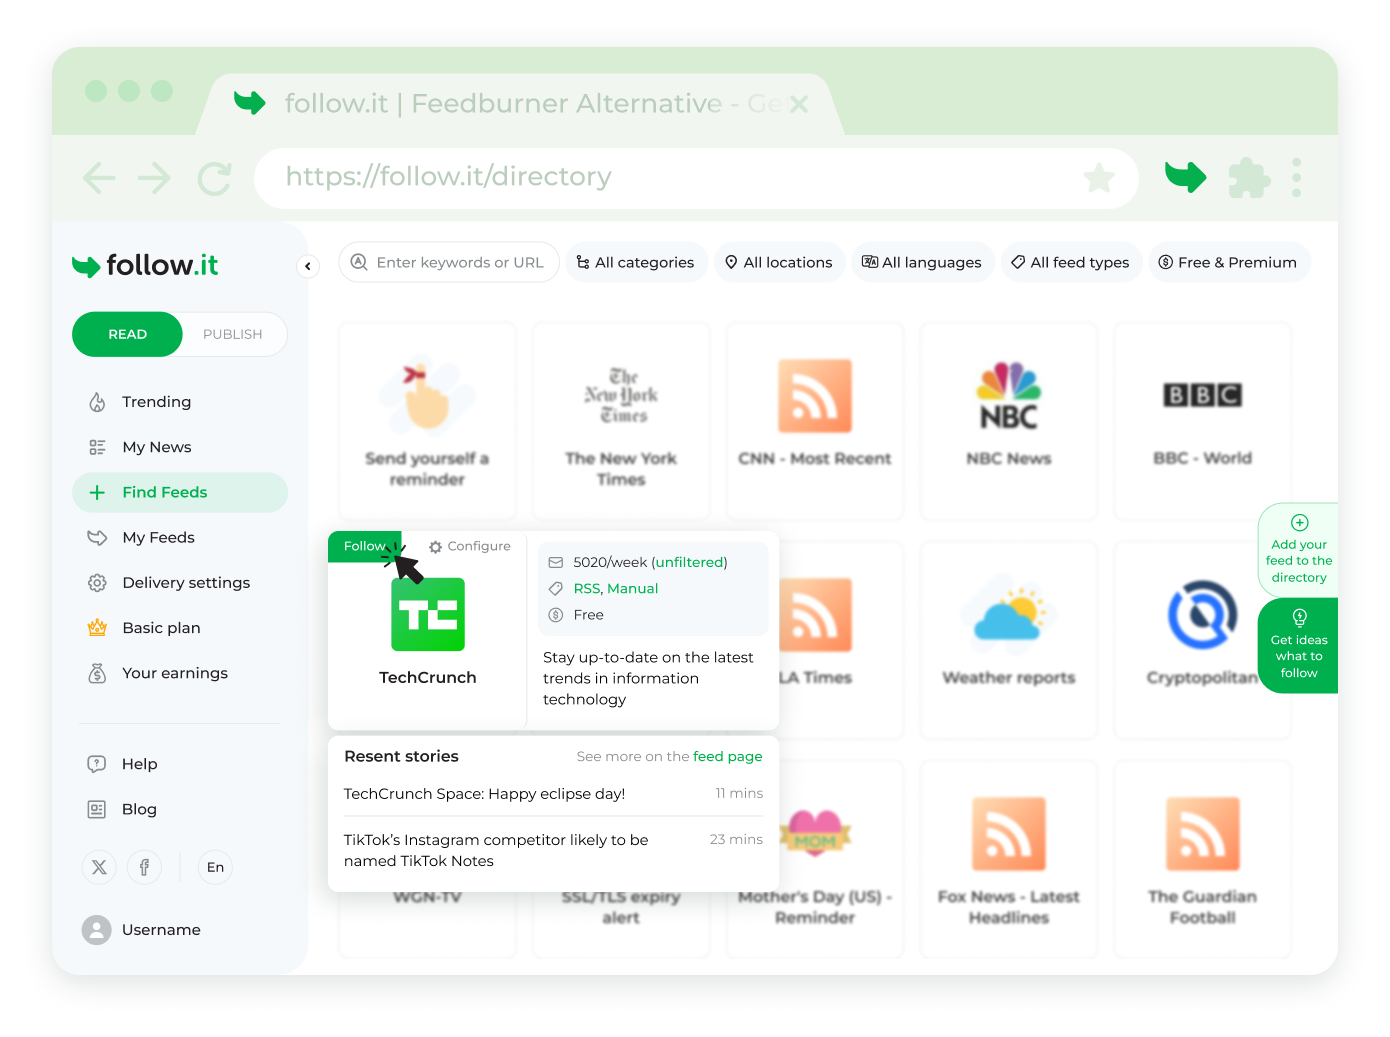This screenshot has height=1037, width=1390.
Task: Click the Trending flame icon
Action: pyautogui.click(x=97, y=402)
